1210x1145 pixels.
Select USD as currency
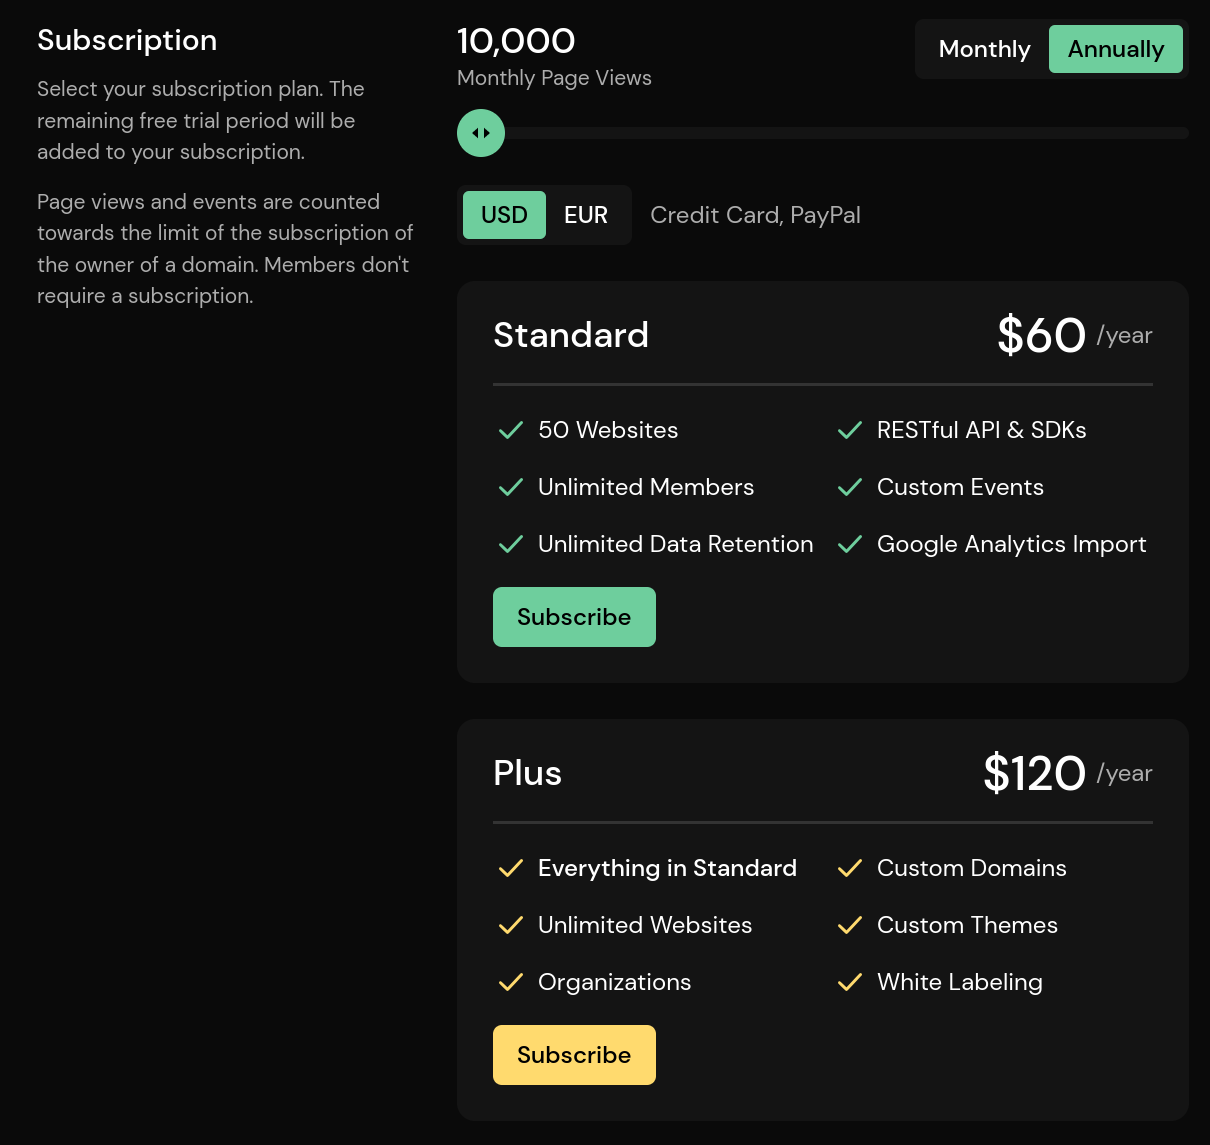click(x=504, y=215)
